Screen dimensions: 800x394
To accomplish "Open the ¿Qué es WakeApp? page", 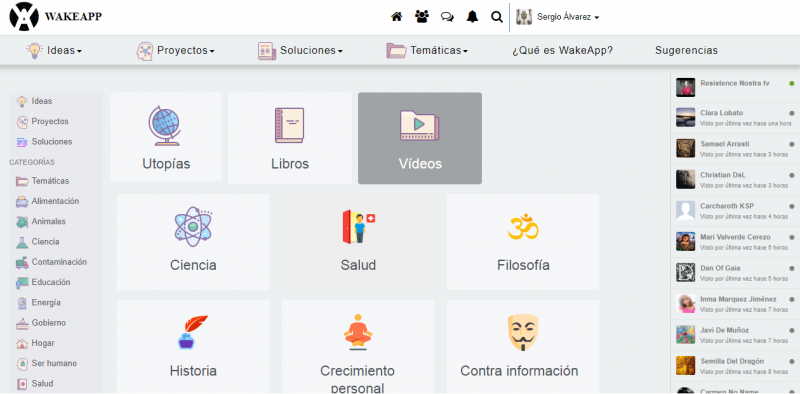I will click(x=562, y=51).
